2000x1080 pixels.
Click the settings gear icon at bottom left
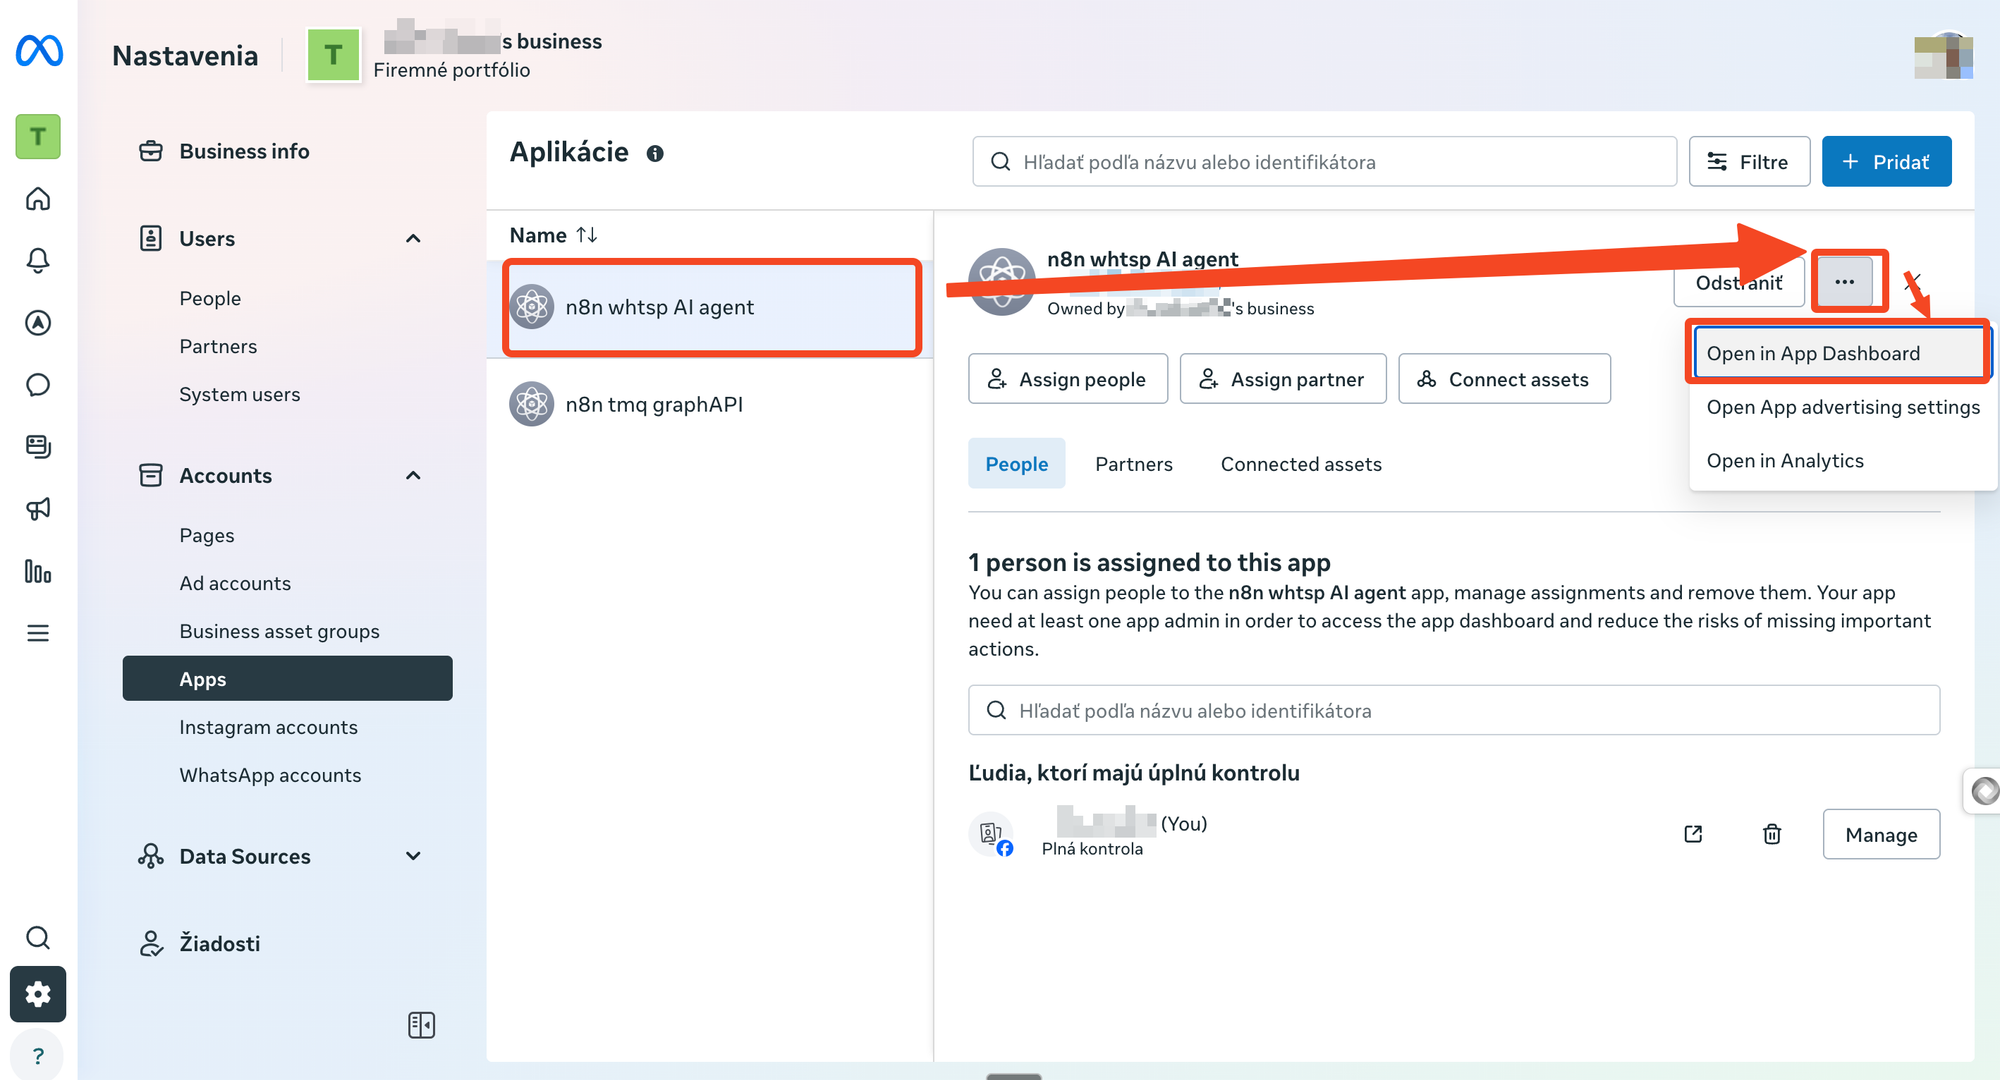click(38, 994)
